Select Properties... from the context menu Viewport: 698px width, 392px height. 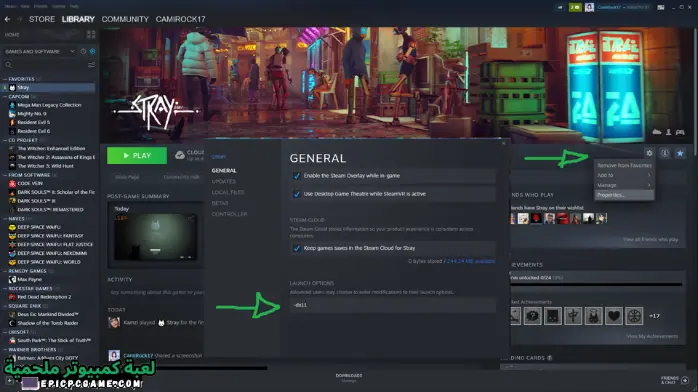624,195
